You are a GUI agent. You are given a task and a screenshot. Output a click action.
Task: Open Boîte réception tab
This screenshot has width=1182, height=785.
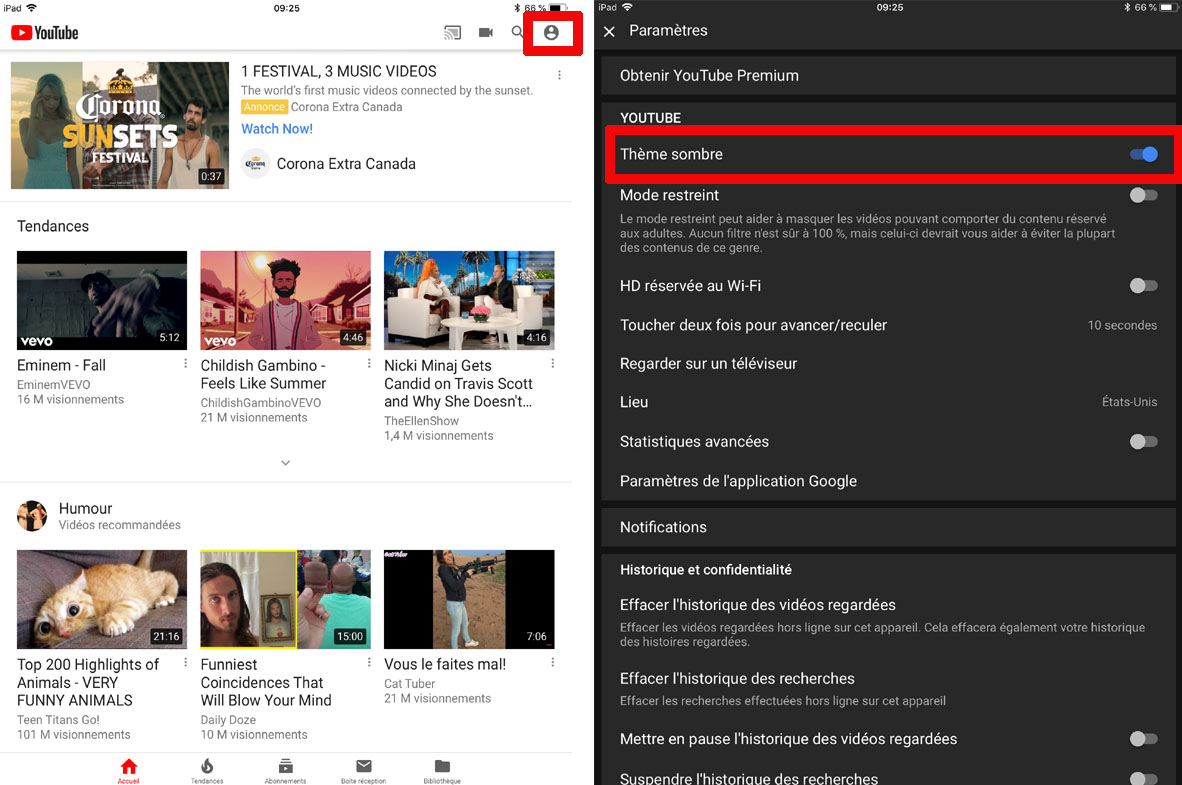coord(363,771)
